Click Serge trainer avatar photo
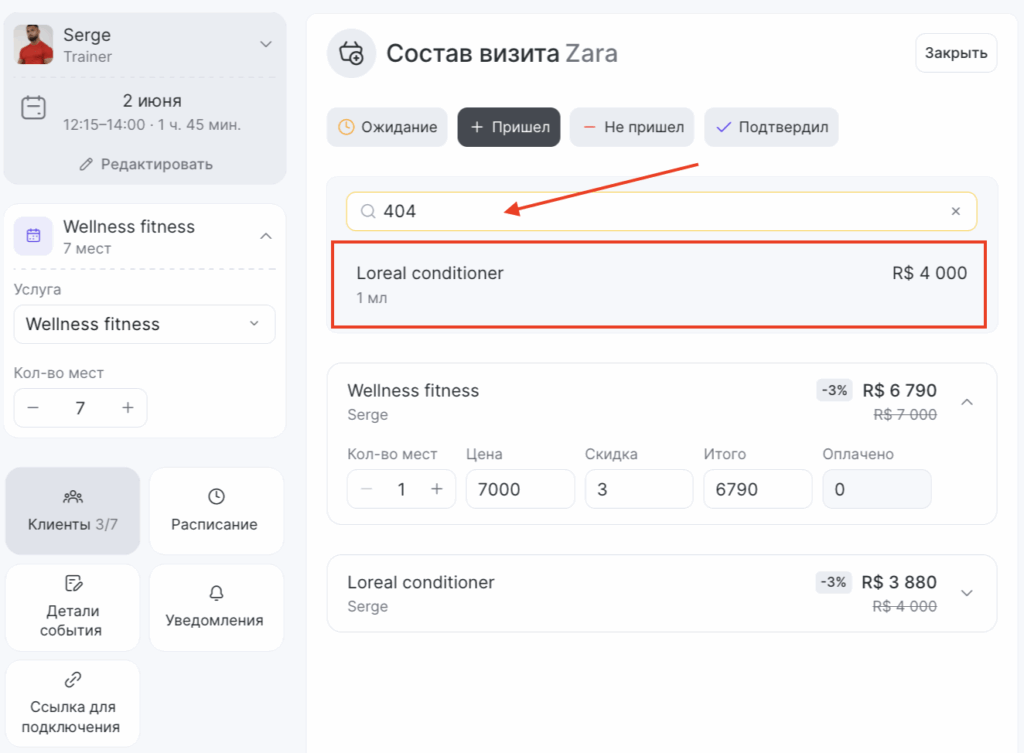The width and height of the screenshot is (1024, 753). click(34, 45)
